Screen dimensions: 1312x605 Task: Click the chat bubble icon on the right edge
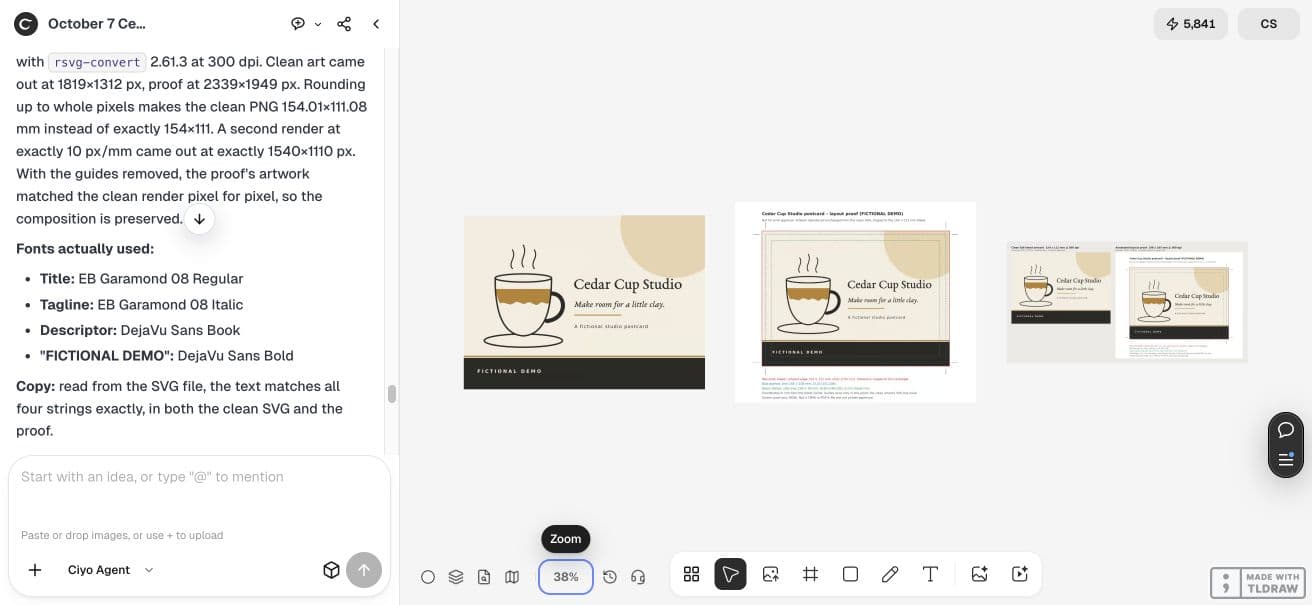pos(1286,430)
